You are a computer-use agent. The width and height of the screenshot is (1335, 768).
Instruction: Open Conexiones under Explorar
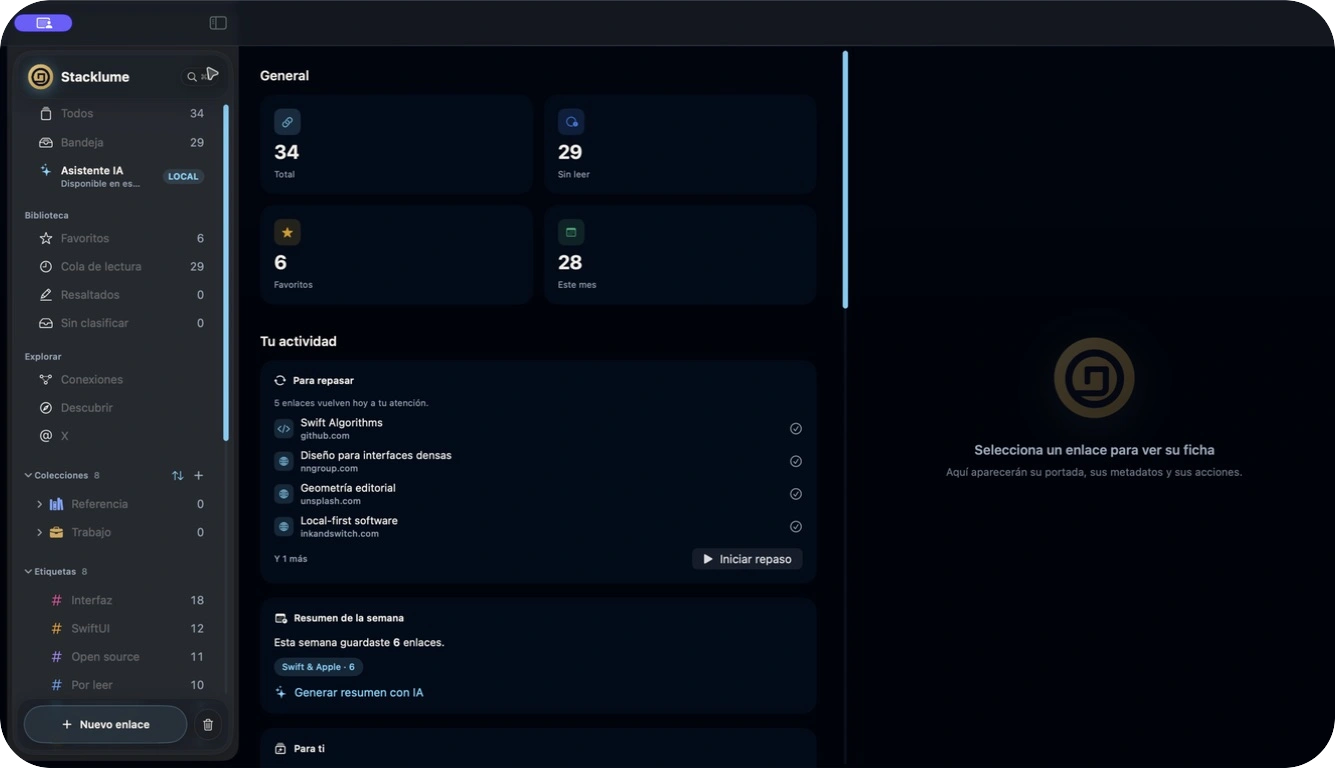[x=121, y=380]
